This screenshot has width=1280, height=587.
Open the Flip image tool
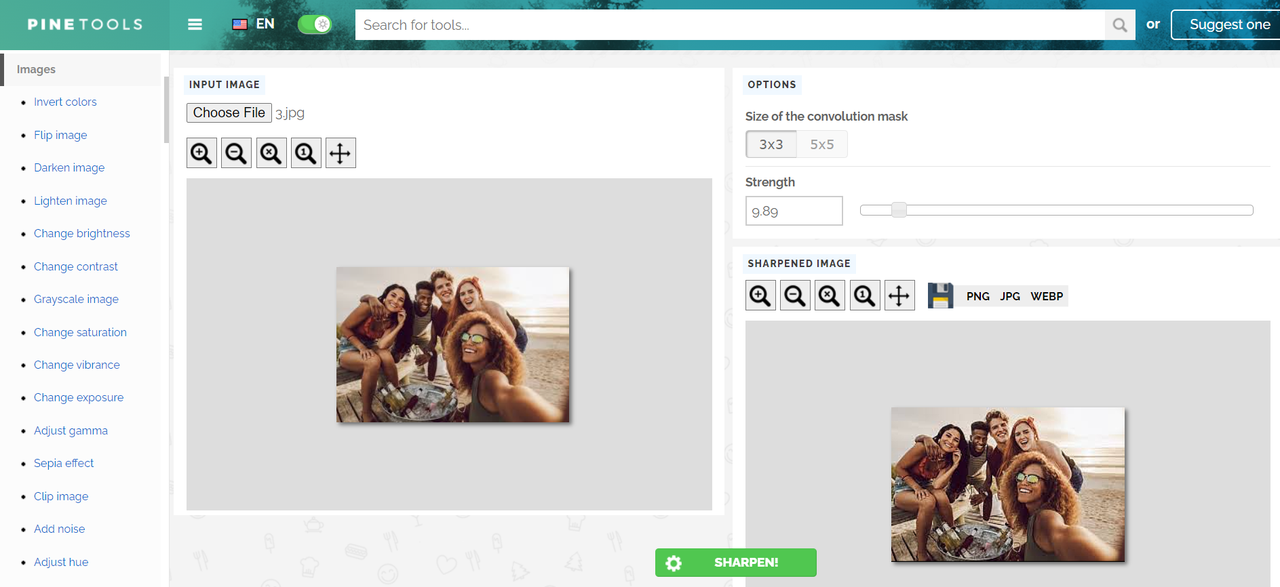pyautogui.click(x=60, y=135)
